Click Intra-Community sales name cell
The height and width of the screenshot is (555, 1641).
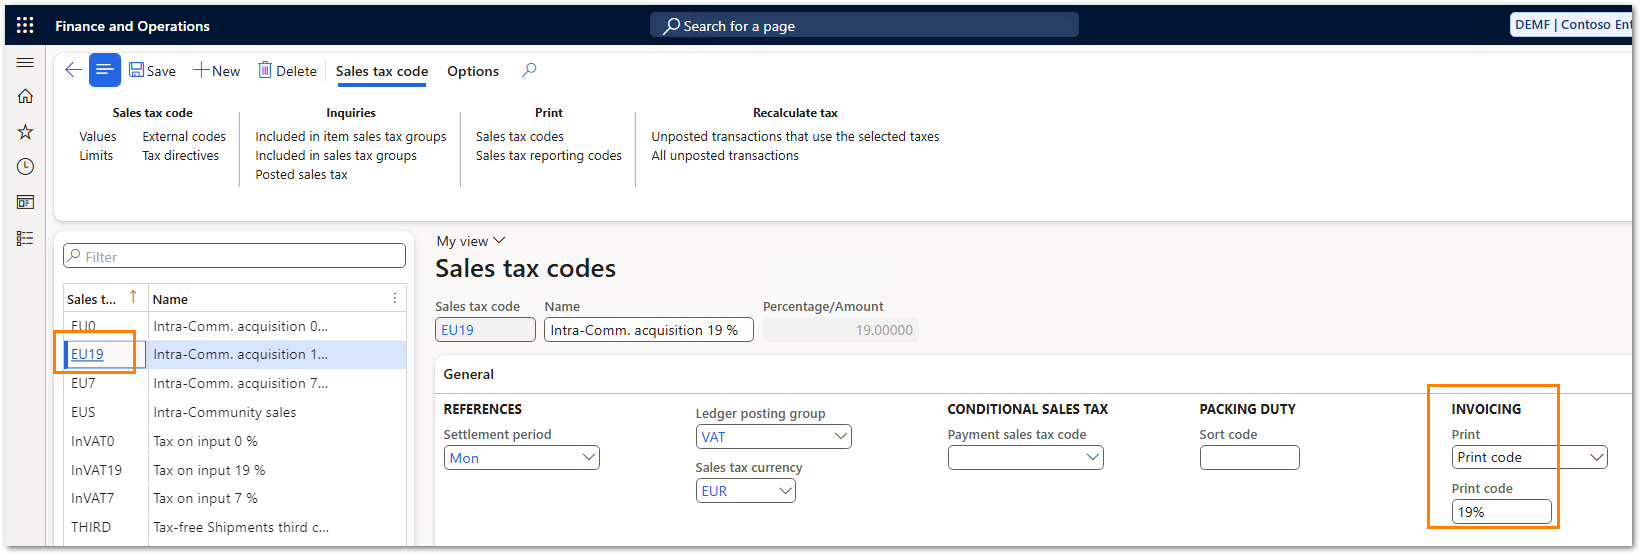[225, 412]
